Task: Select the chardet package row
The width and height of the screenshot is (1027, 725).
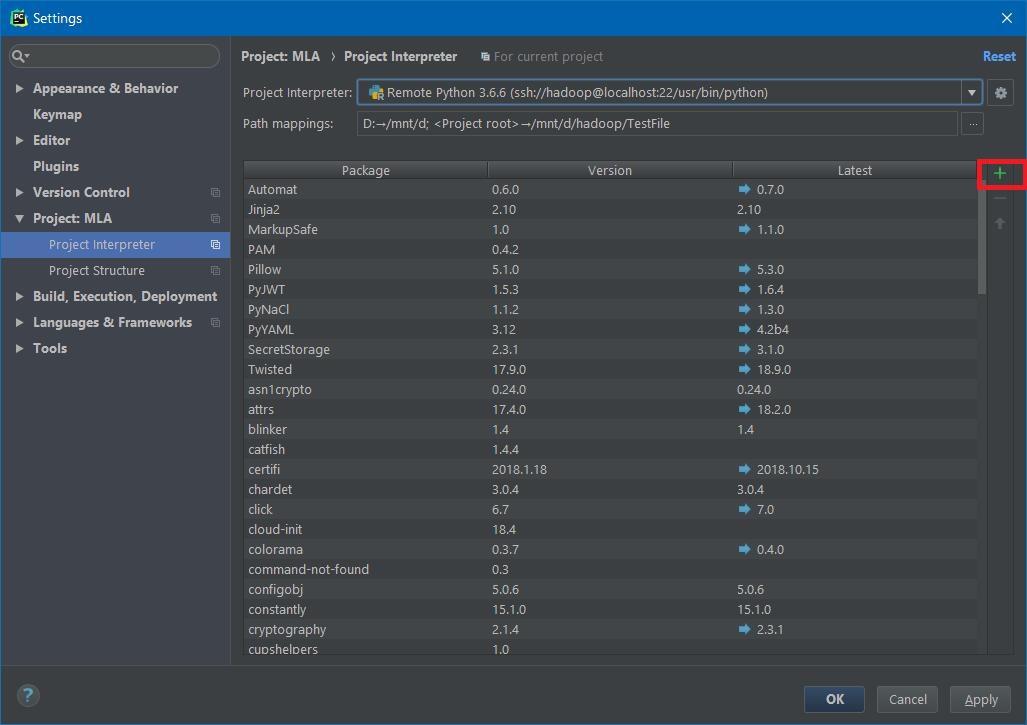Action: pos(610,489)
